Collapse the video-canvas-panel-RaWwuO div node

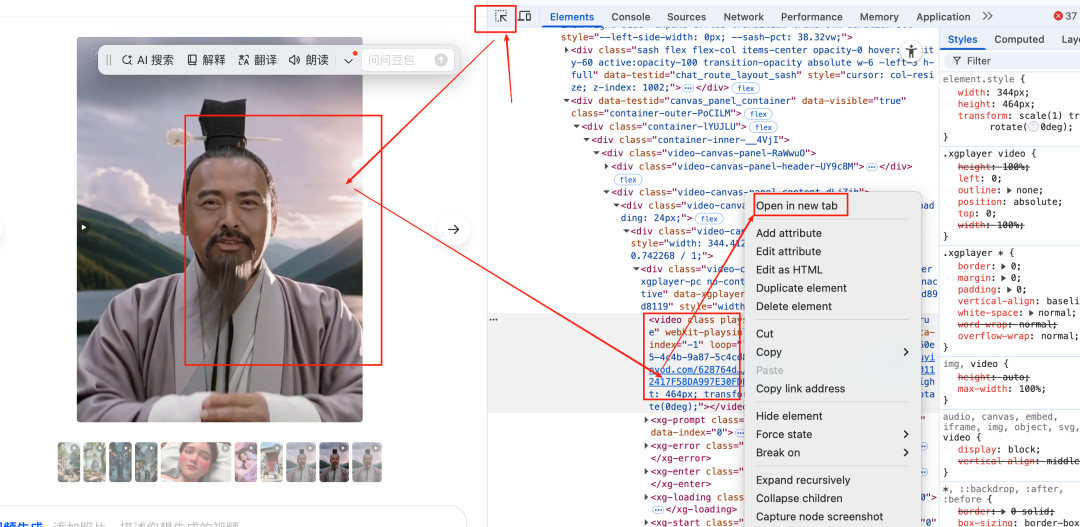[596, 153]
